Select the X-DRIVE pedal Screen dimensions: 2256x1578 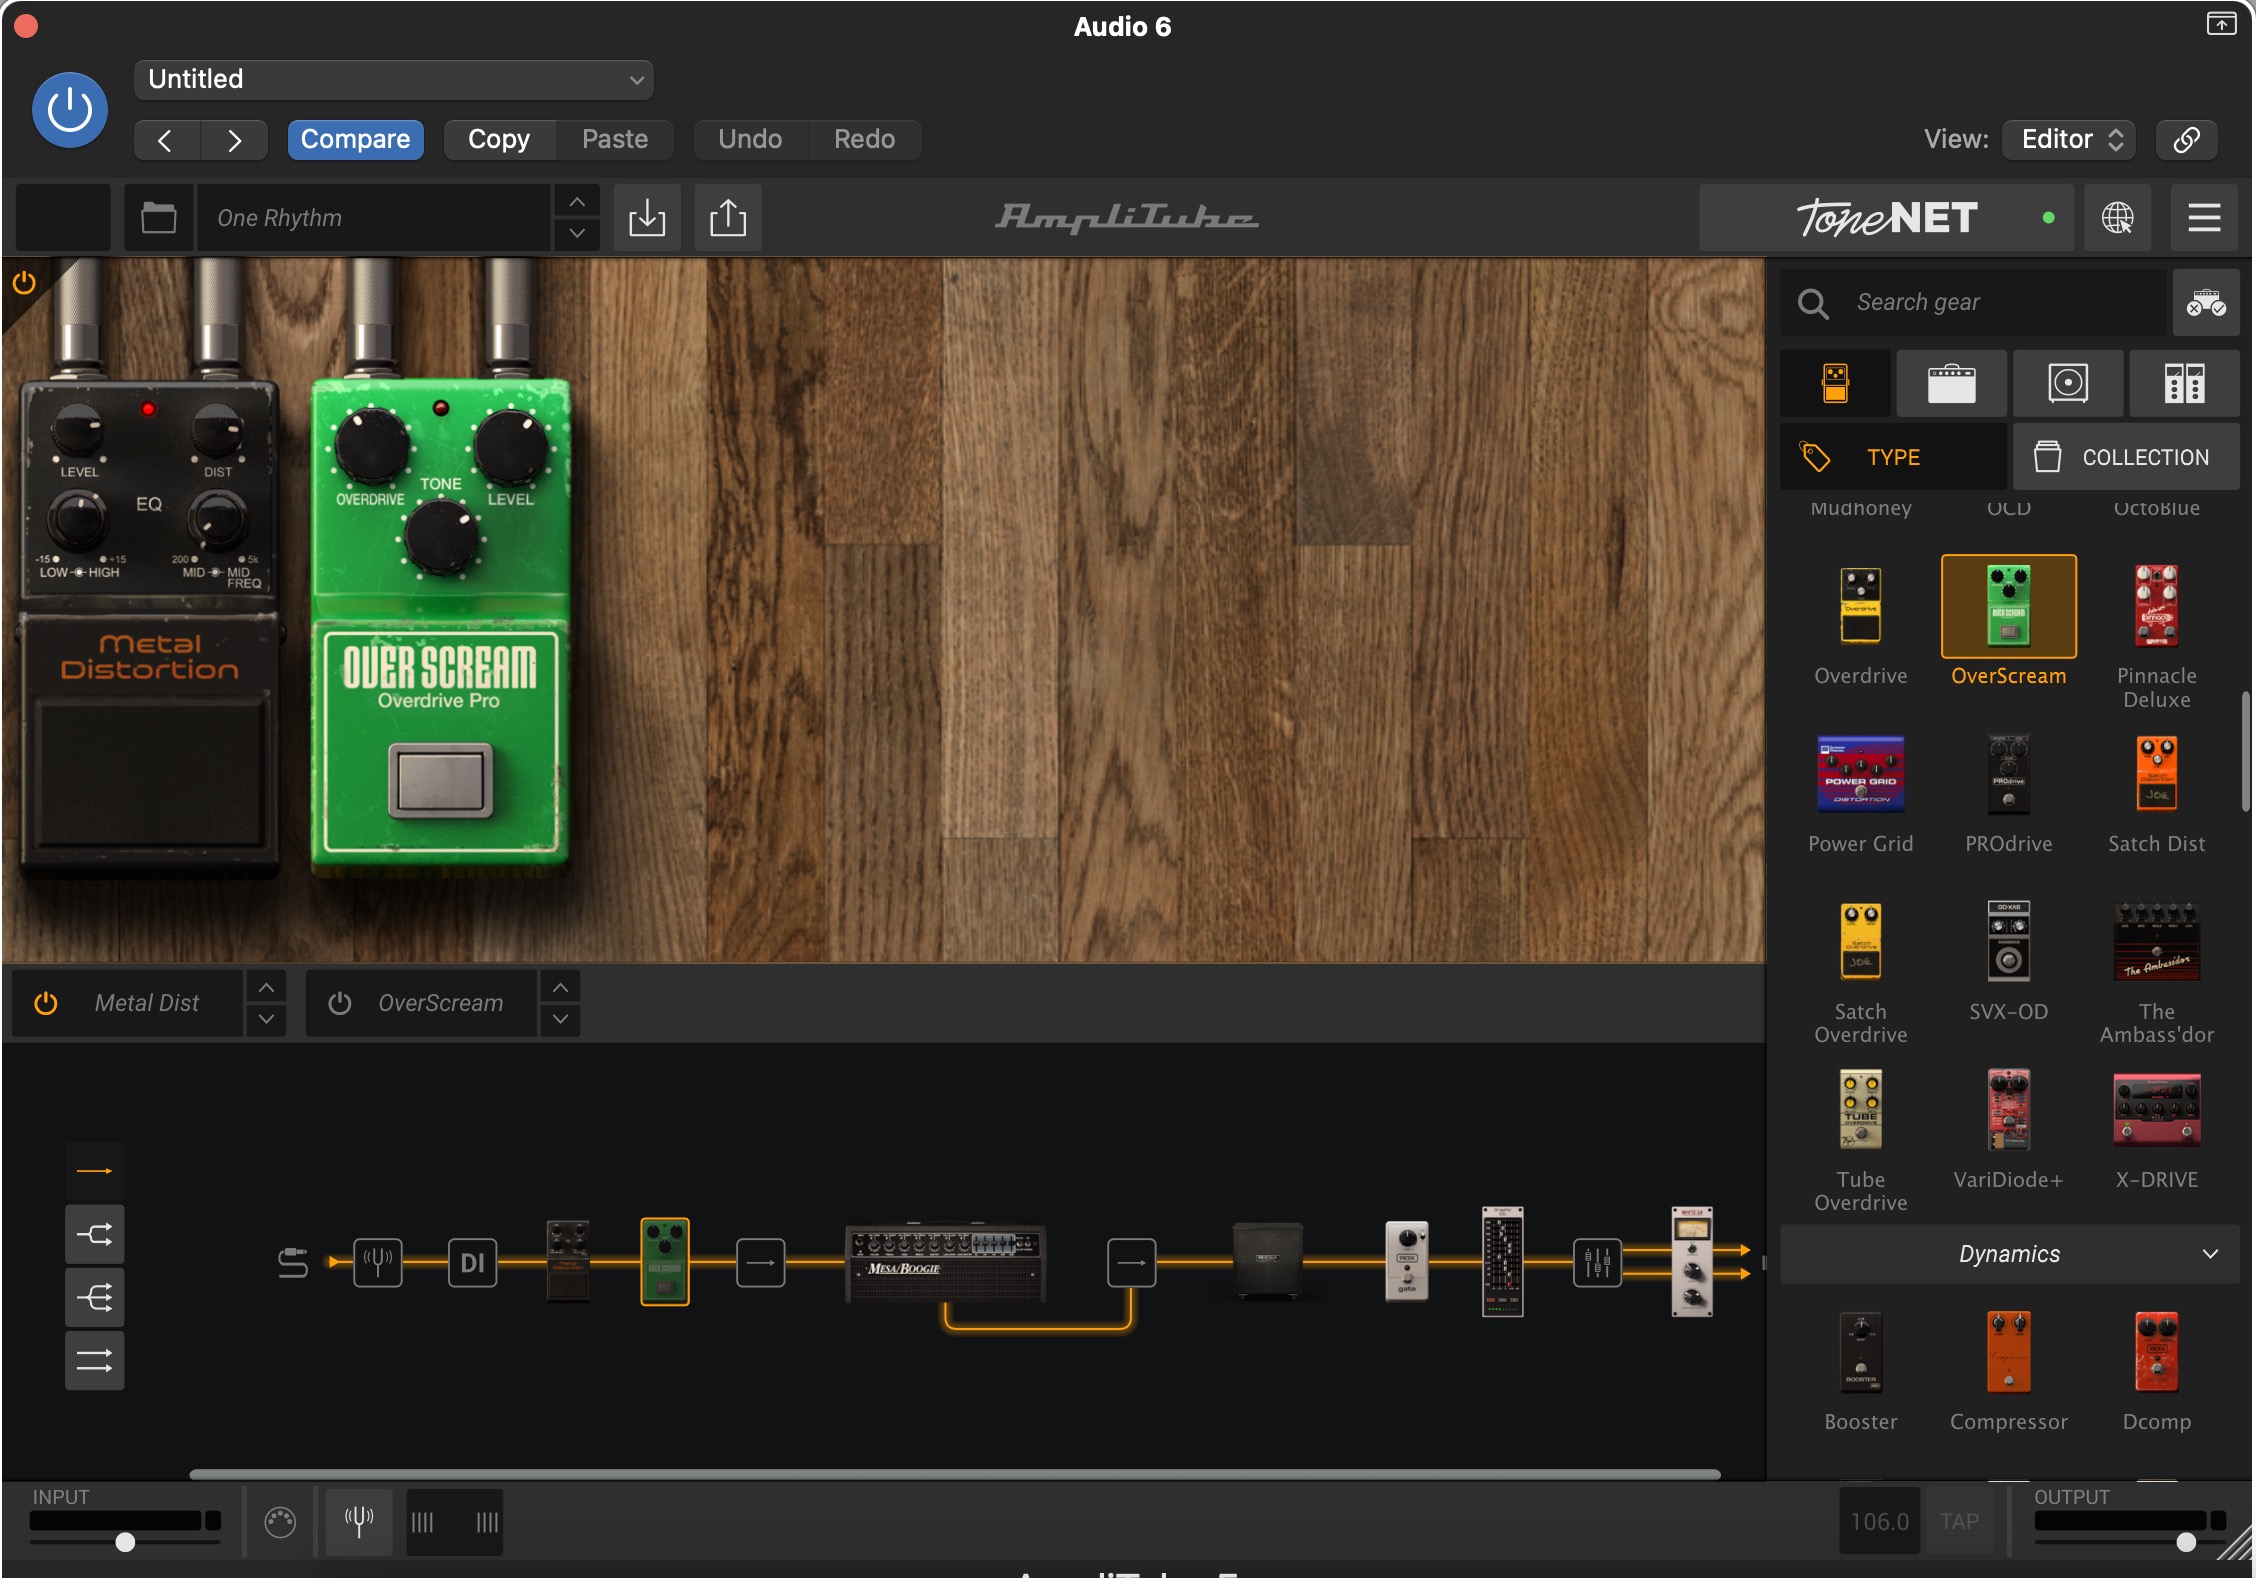pyautogui.click(x=2157, y=1110)
